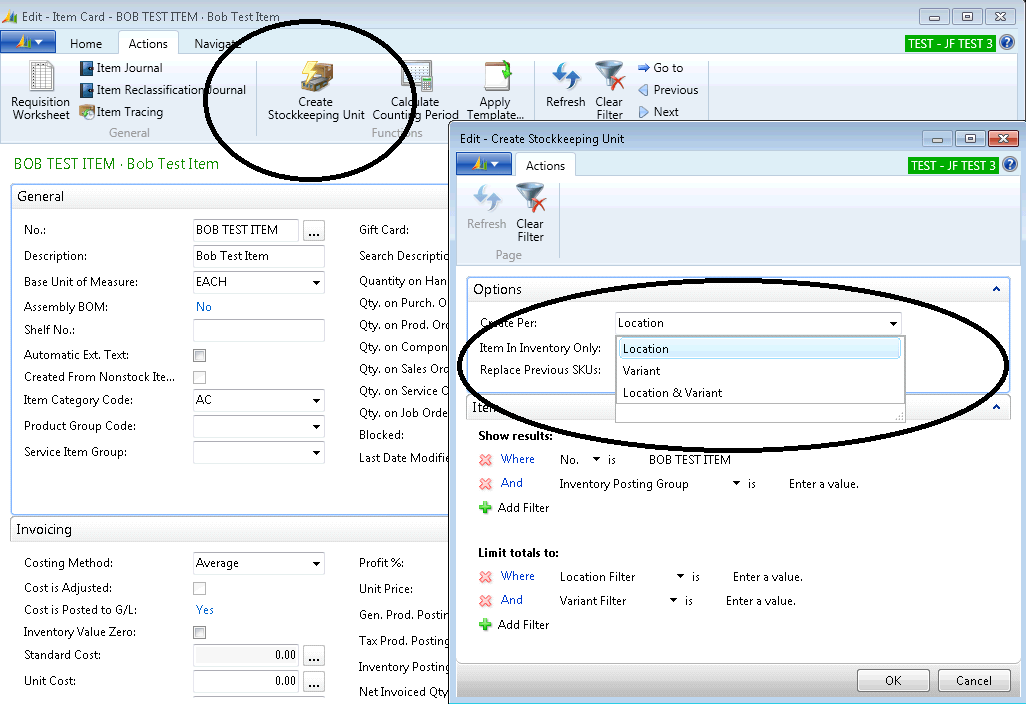Click Cost is Posted to G/L Yes link
Image resolution: width=1026 pixels, height=704 pixels.
click(x=205, y=610)
